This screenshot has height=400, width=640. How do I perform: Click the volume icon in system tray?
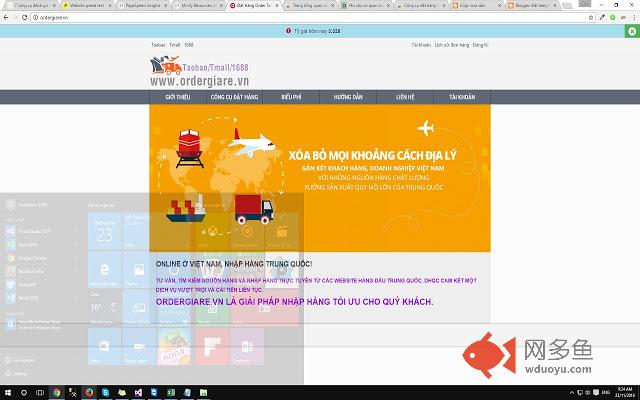(x=588, y=393)
